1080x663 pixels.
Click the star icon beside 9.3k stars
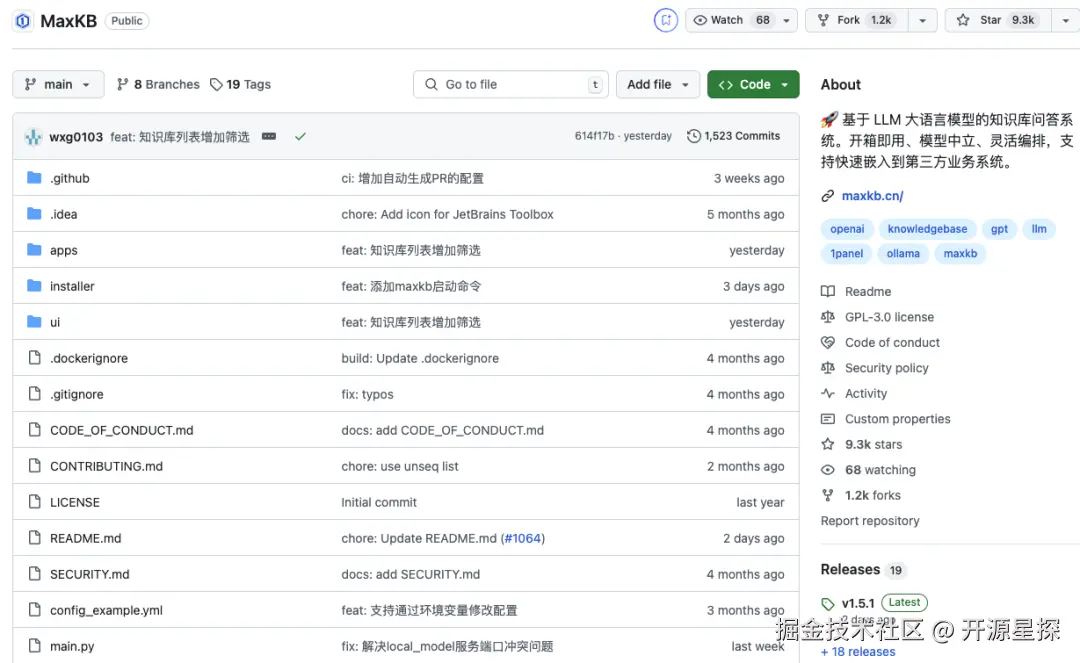(828, 444)
